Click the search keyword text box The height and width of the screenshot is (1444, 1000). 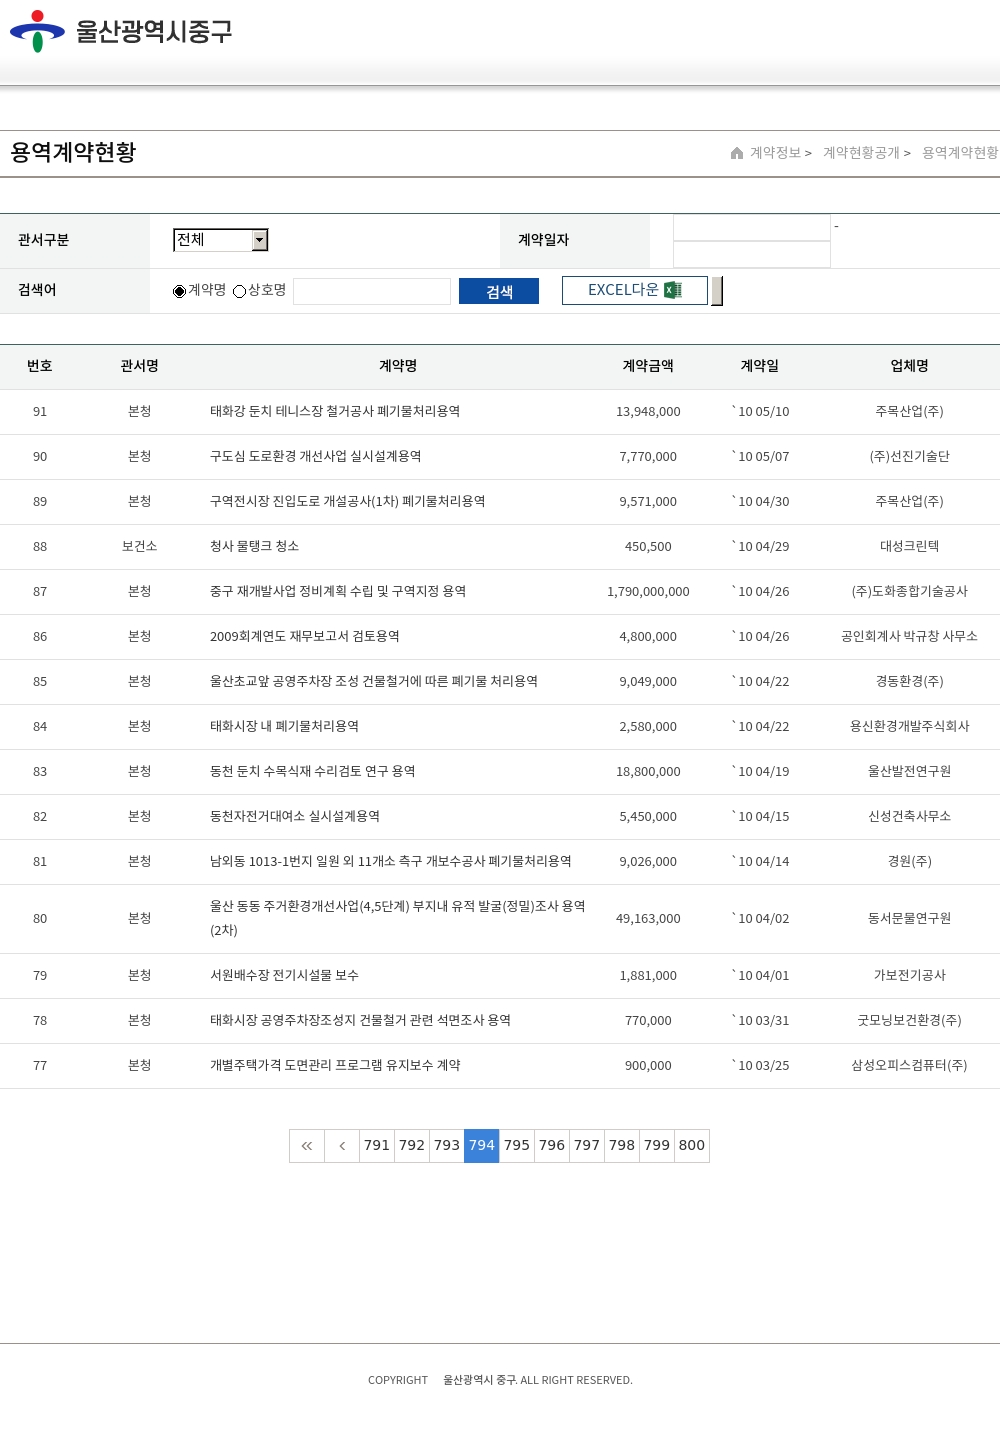click(x=372, y=291)
